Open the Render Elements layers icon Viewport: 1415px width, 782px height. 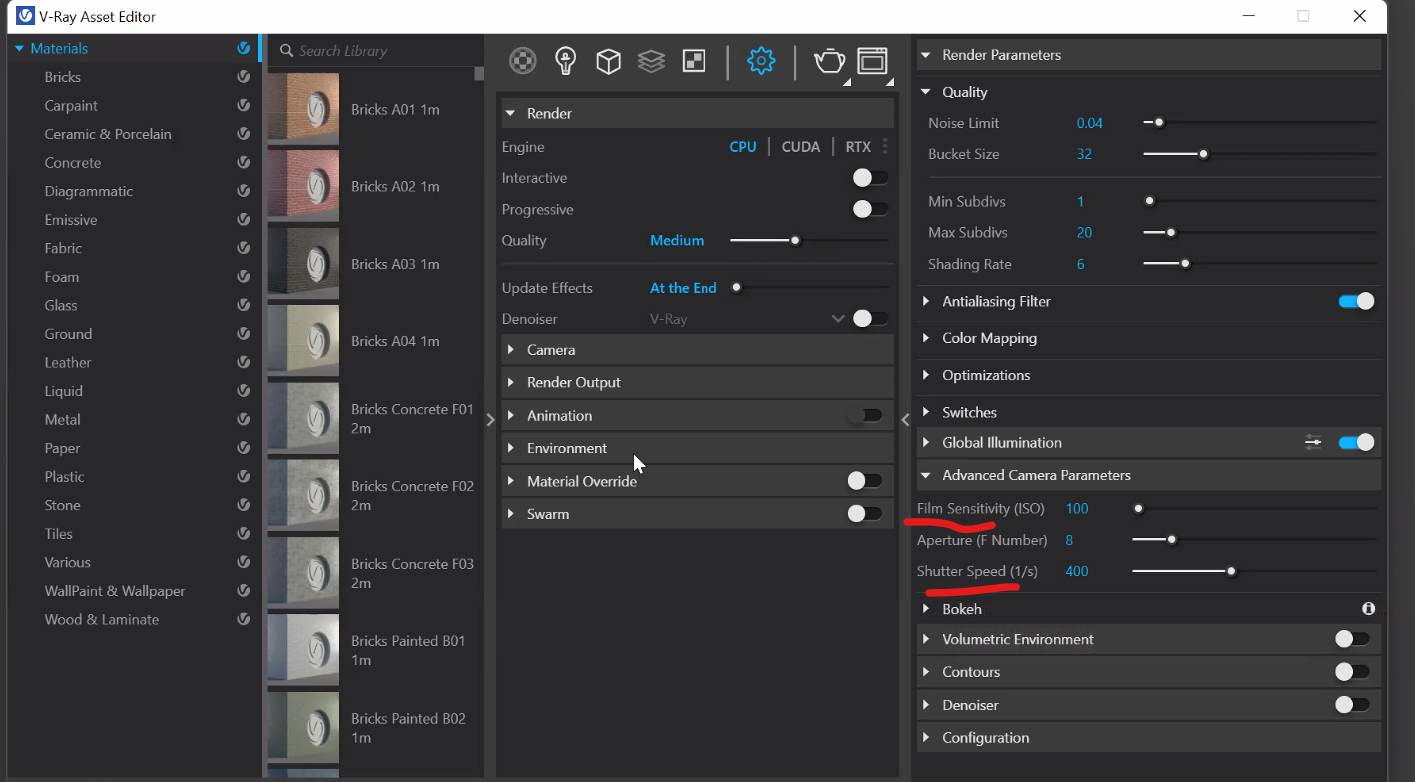click(x=651, y=62)
